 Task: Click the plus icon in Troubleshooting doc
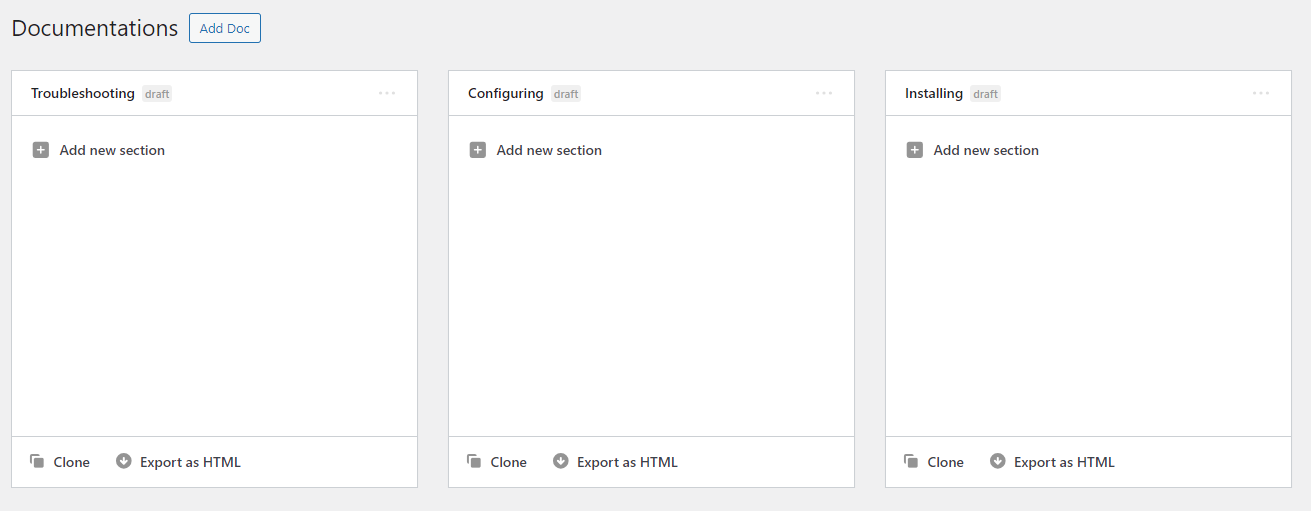point(41,150)
